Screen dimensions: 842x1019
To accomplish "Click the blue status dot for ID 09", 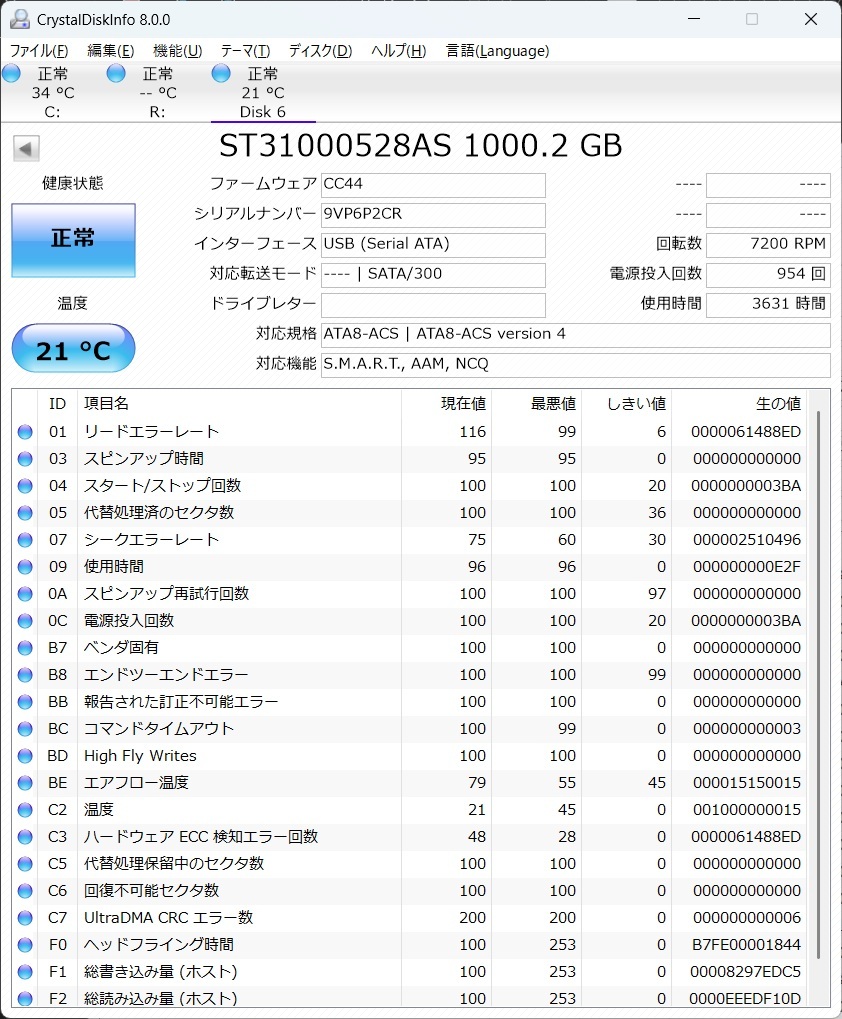I will click(x=25, y=567).
